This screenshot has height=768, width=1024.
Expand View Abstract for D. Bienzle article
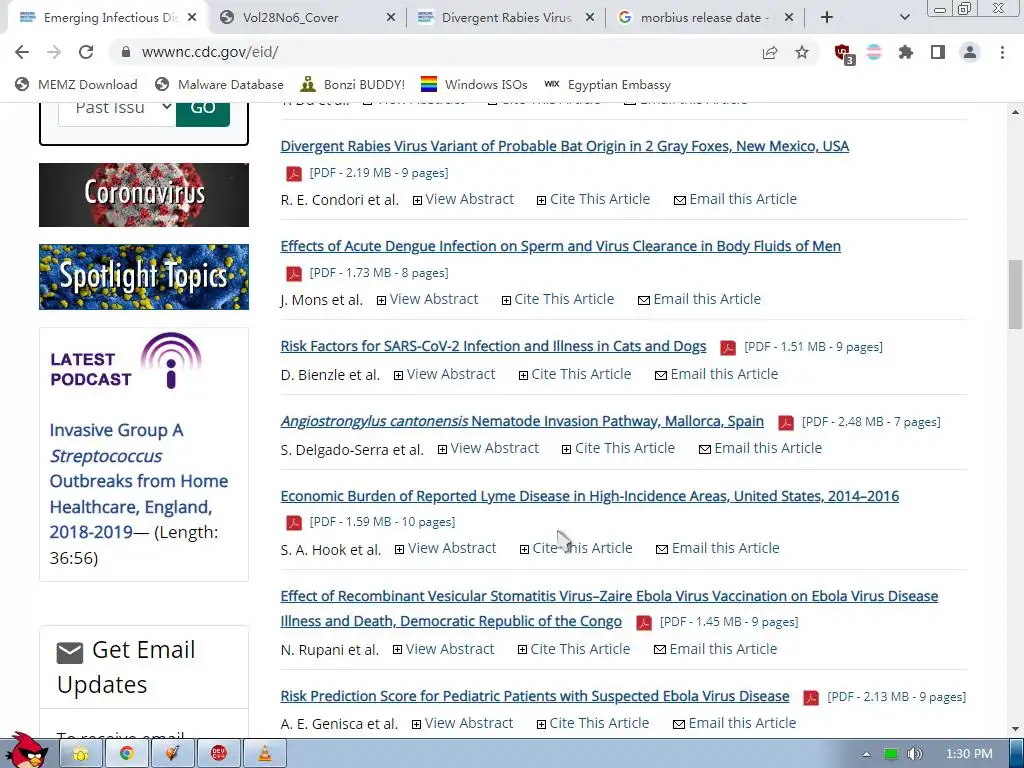click(444, 374)
